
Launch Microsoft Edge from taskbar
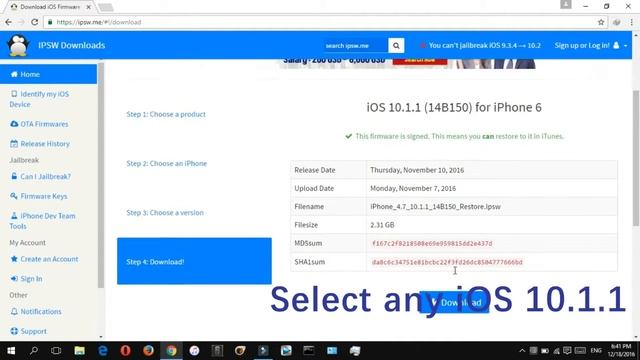[102, 351]
